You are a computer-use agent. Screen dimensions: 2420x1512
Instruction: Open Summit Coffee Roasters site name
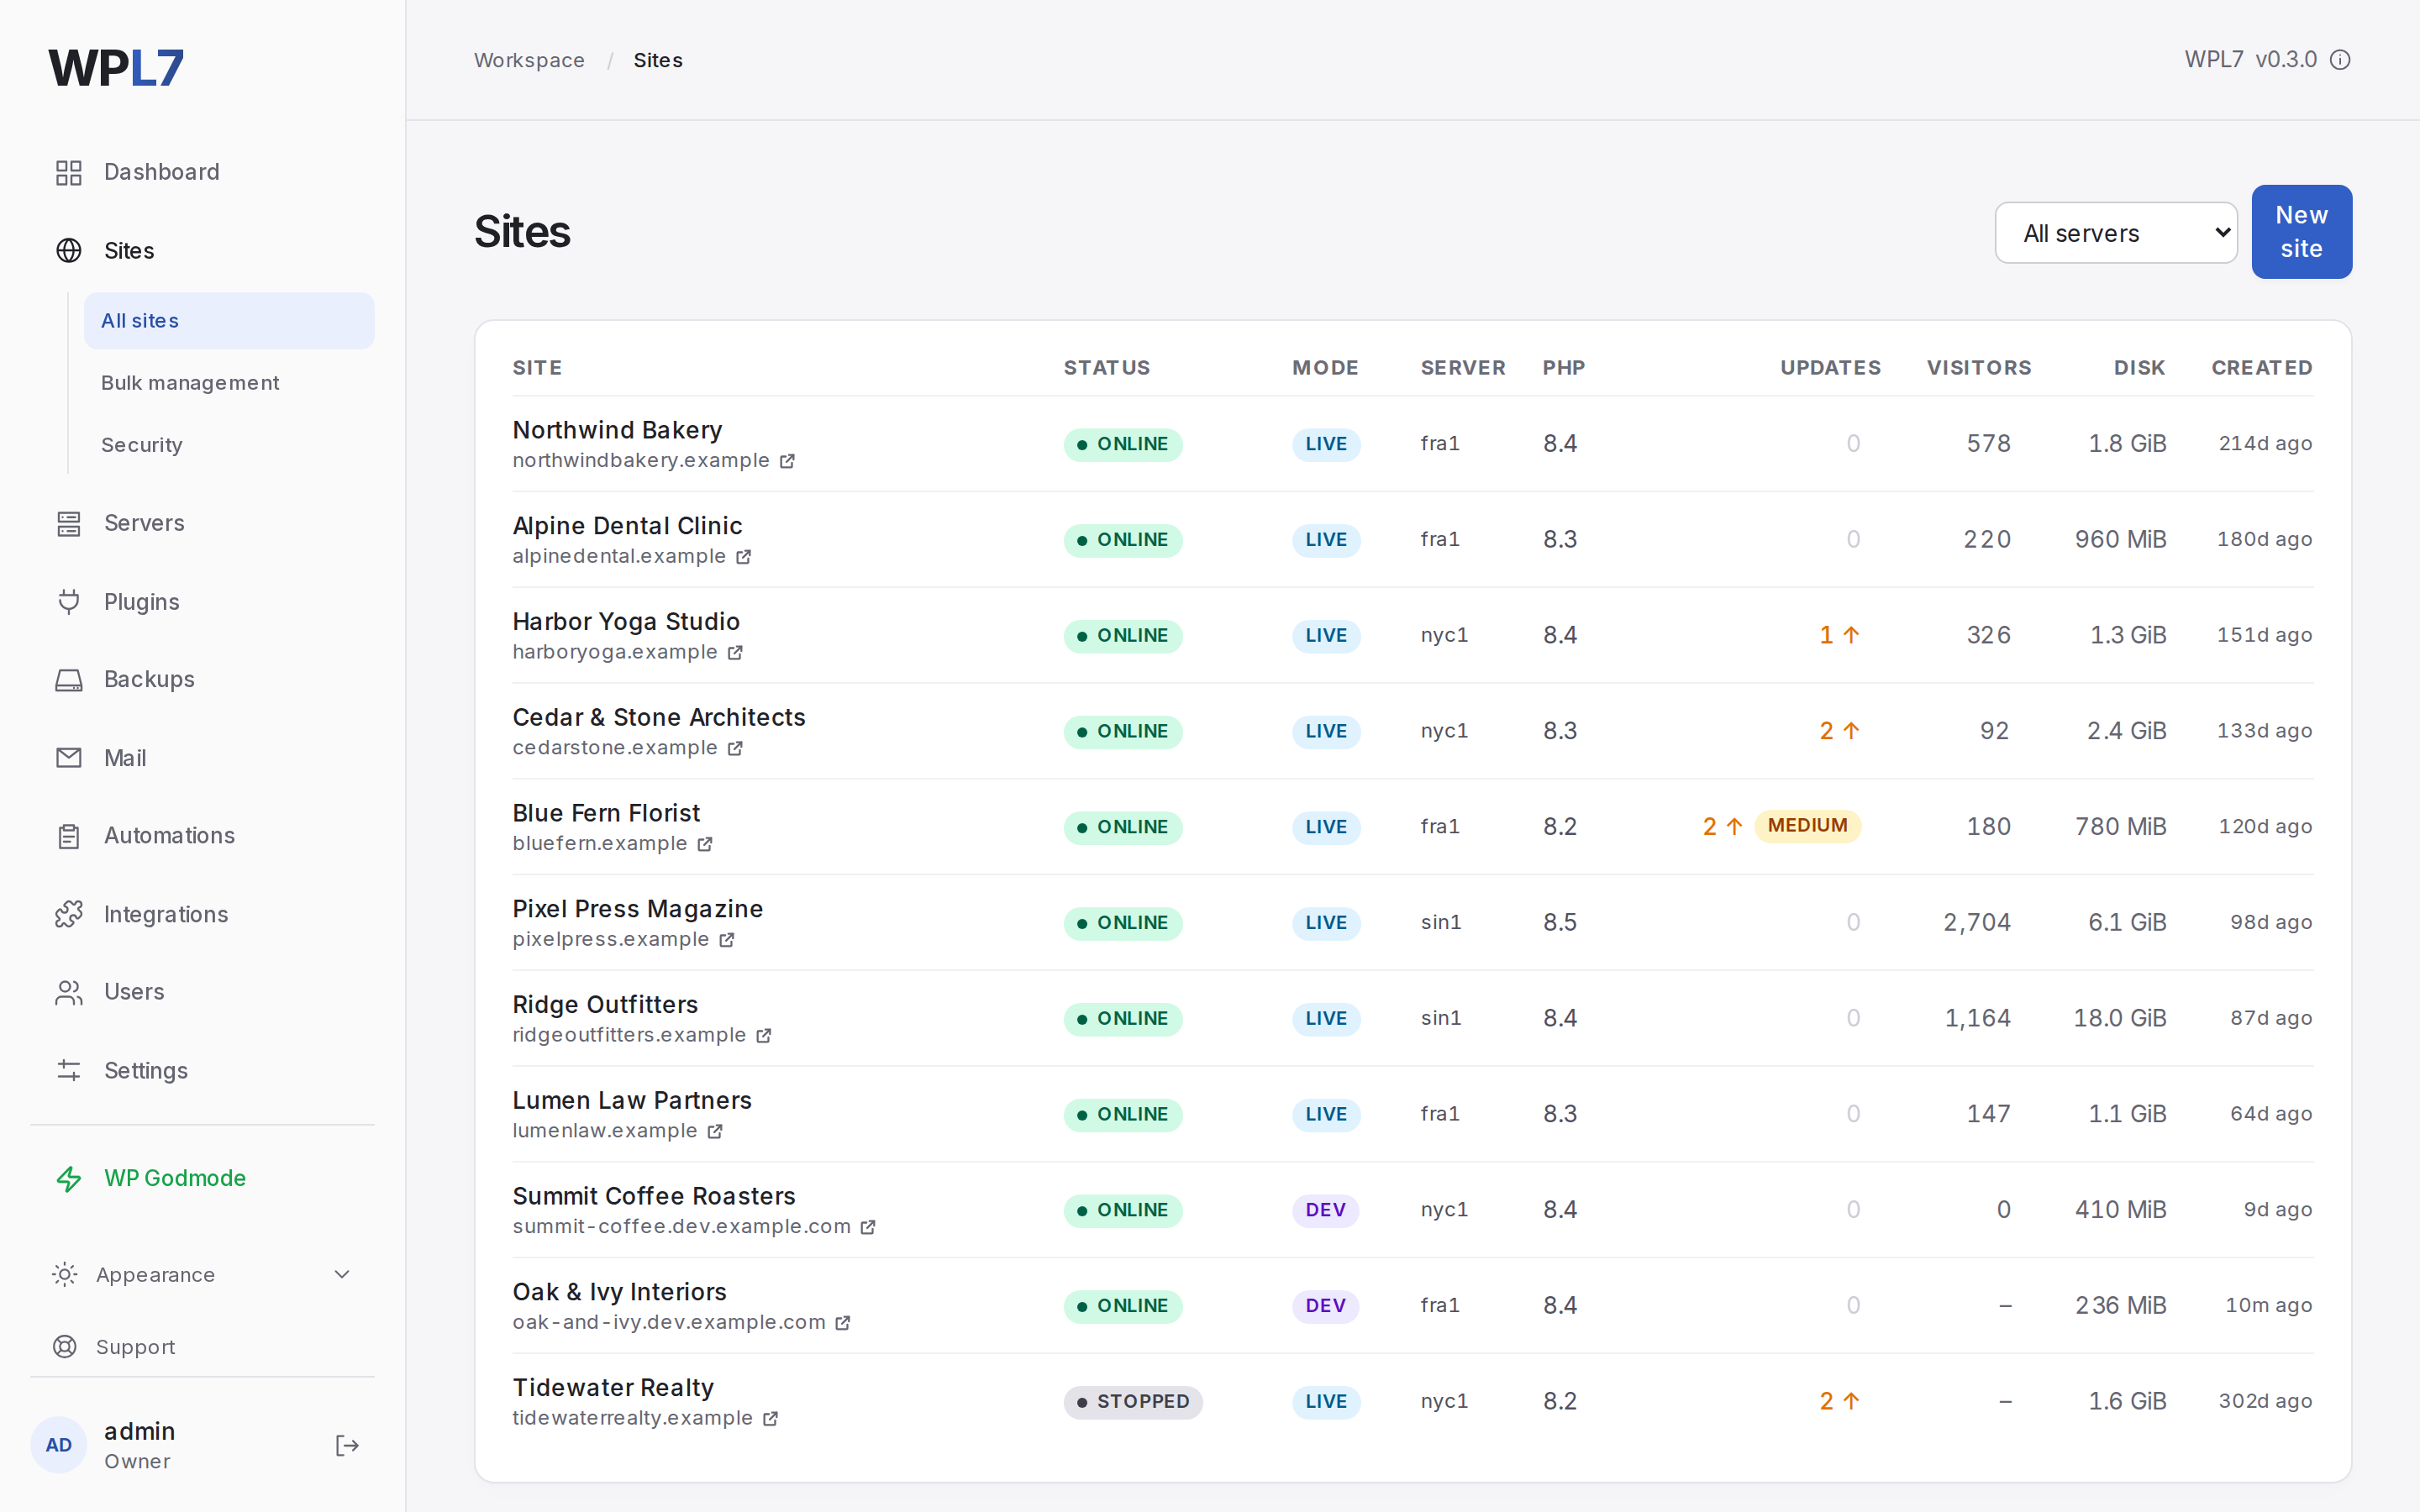(x=654, y=1196)
